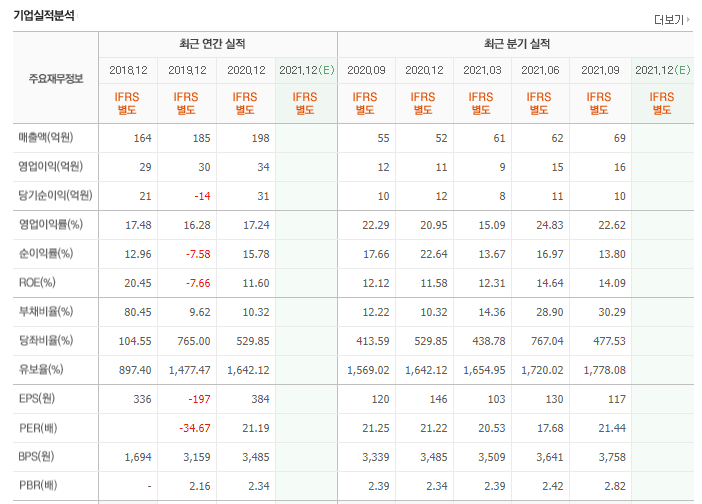Click the BPS(원) row label
Image resolution: width=702 pixels, height=504 pixels.
(x=36, y=457)
